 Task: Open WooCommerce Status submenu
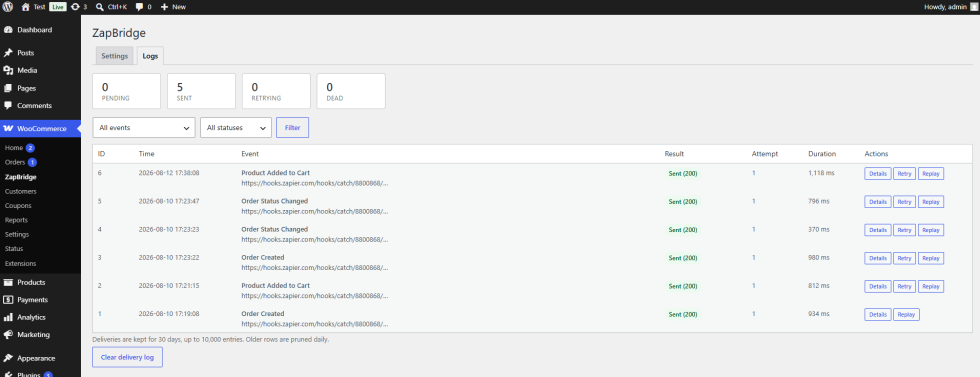(14, 249)
